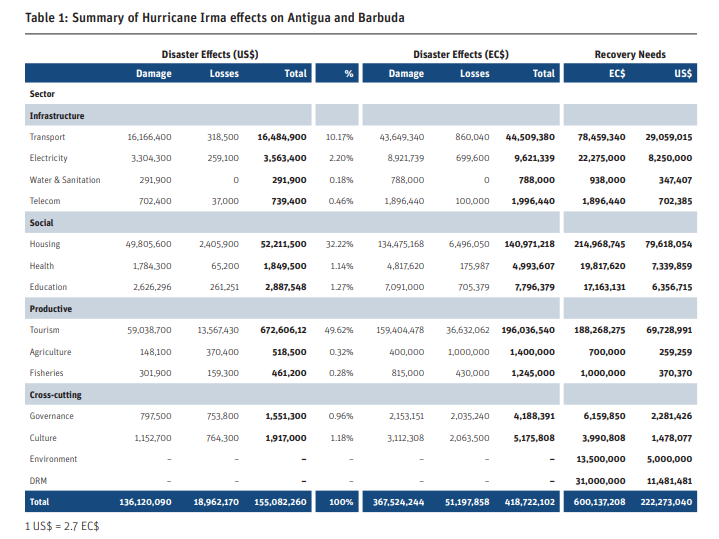Click the Electricity row label

pos(48,158)
